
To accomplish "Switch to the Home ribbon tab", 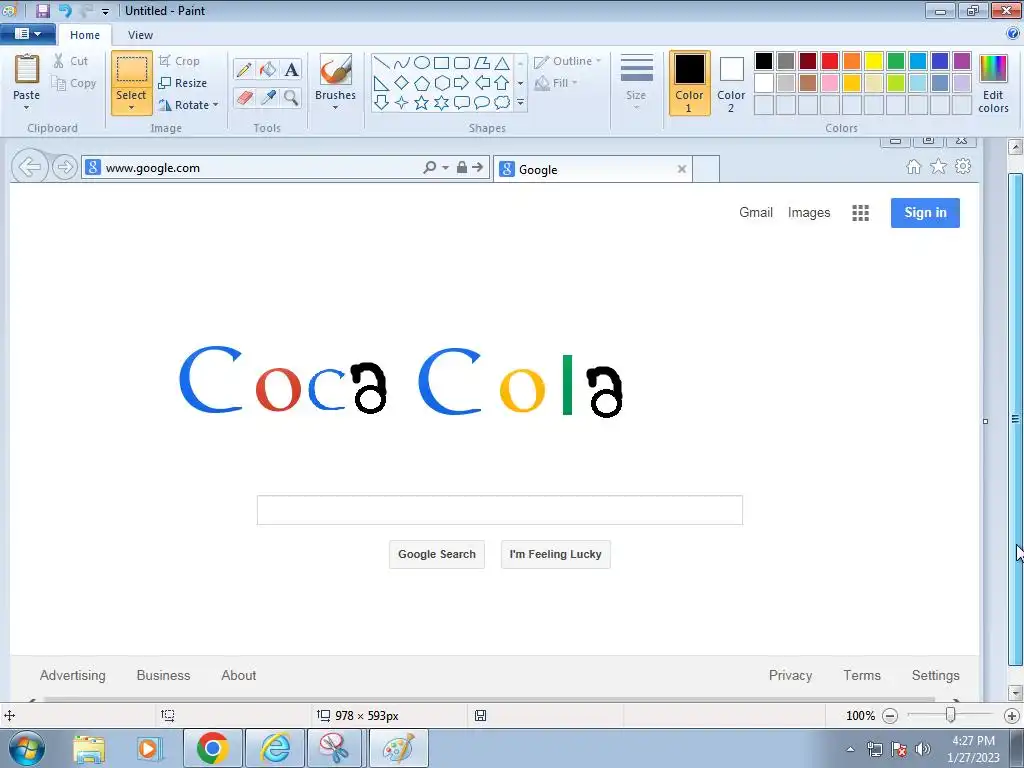I will [x=85, y=35].
